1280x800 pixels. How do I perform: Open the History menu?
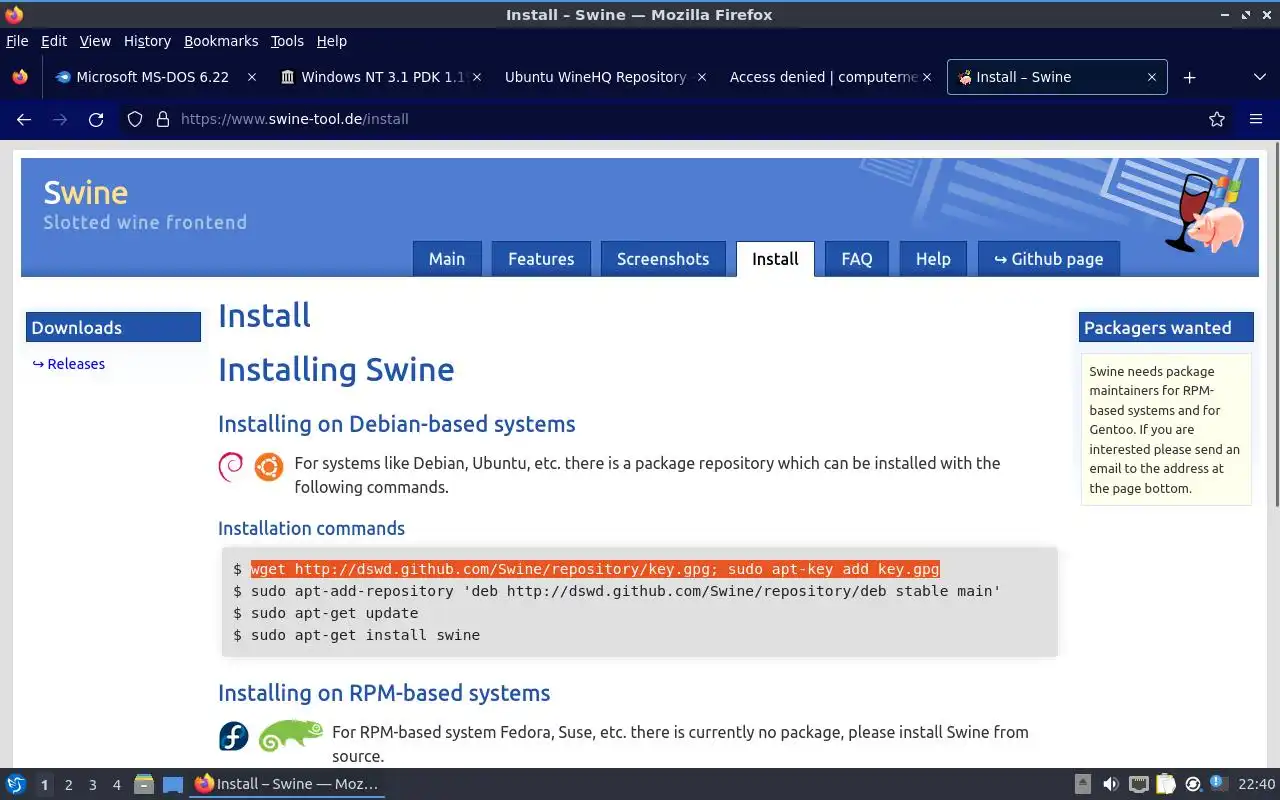click(x=147, y=41)
